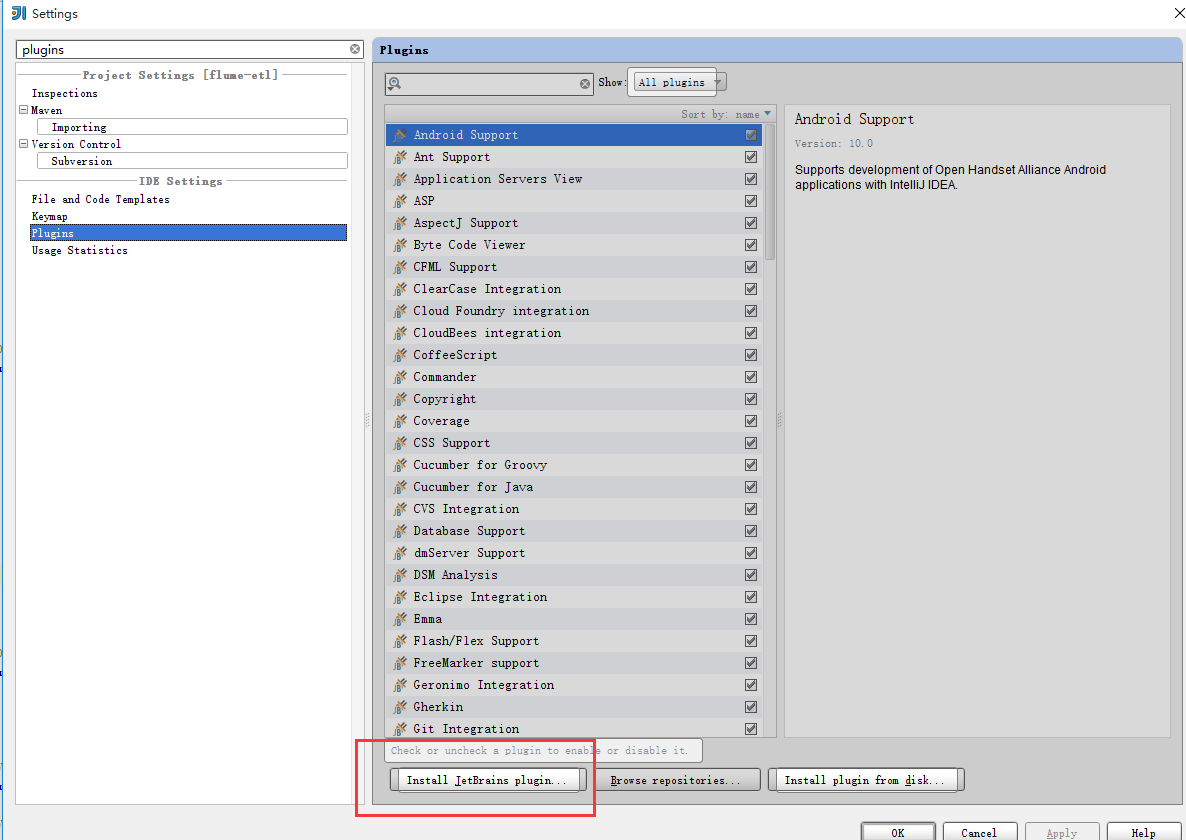Uncheck the Android Support checkbox
This screenshot has width=1186, height=840.
click(x=750, y=135)
